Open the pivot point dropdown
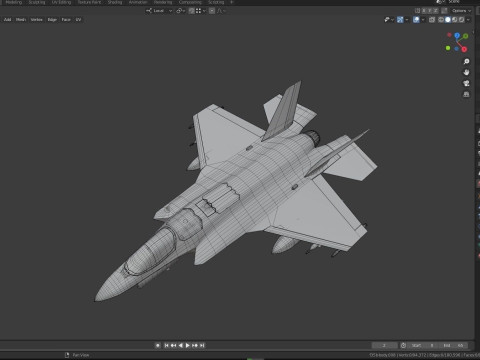The height and width of the screenshot is (360, 480). click(180, 11)
